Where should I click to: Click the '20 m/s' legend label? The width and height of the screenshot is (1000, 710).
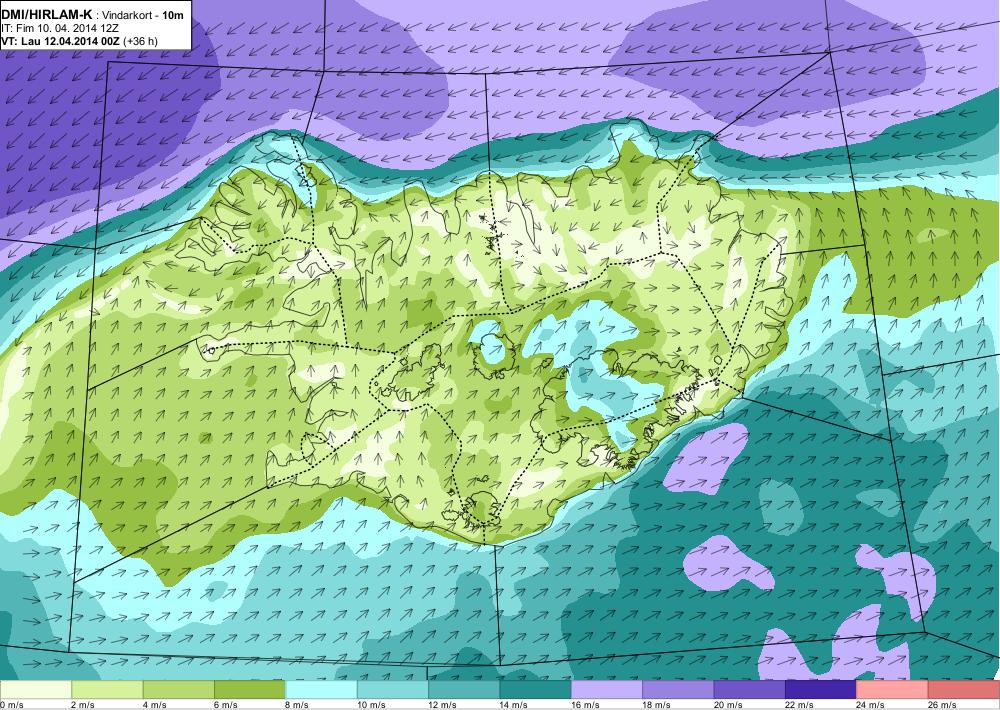point(728,705)
